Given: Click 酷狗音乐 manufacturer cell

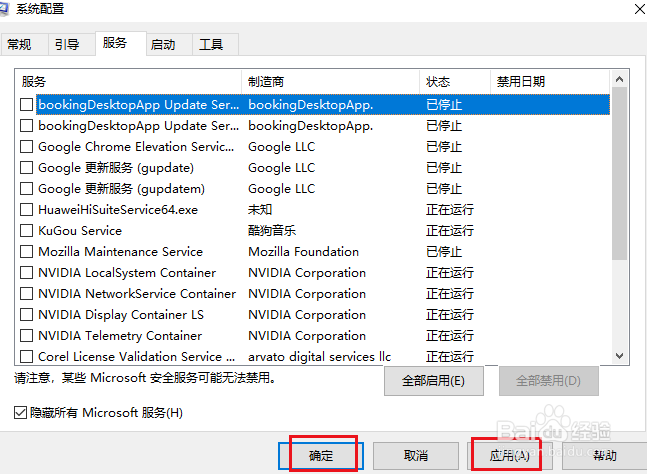Looking at the screenshot, I should click(272, 231).
